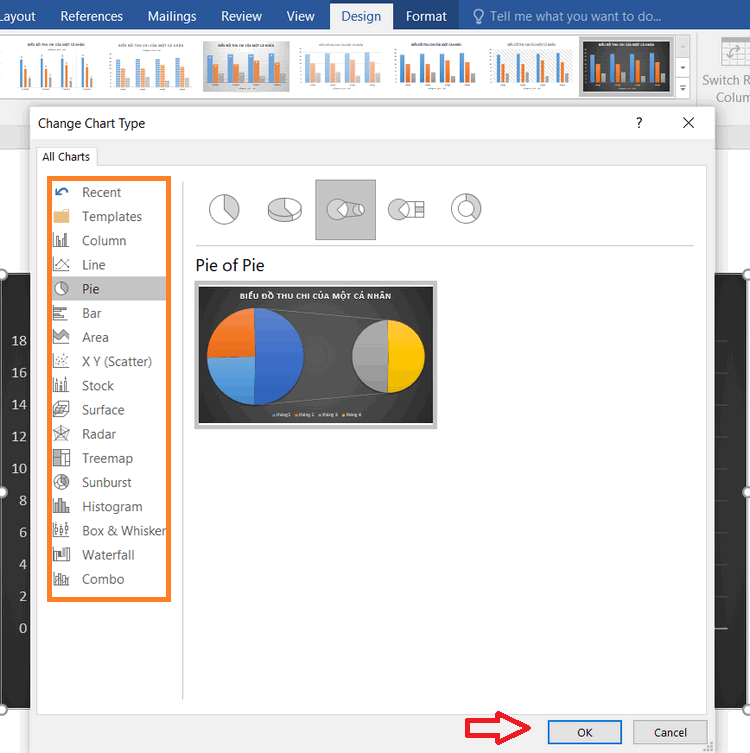Choose Column label in chart type list
This screenshot has width=750, height=753.
pyautogui.click(x=104, y=241)
